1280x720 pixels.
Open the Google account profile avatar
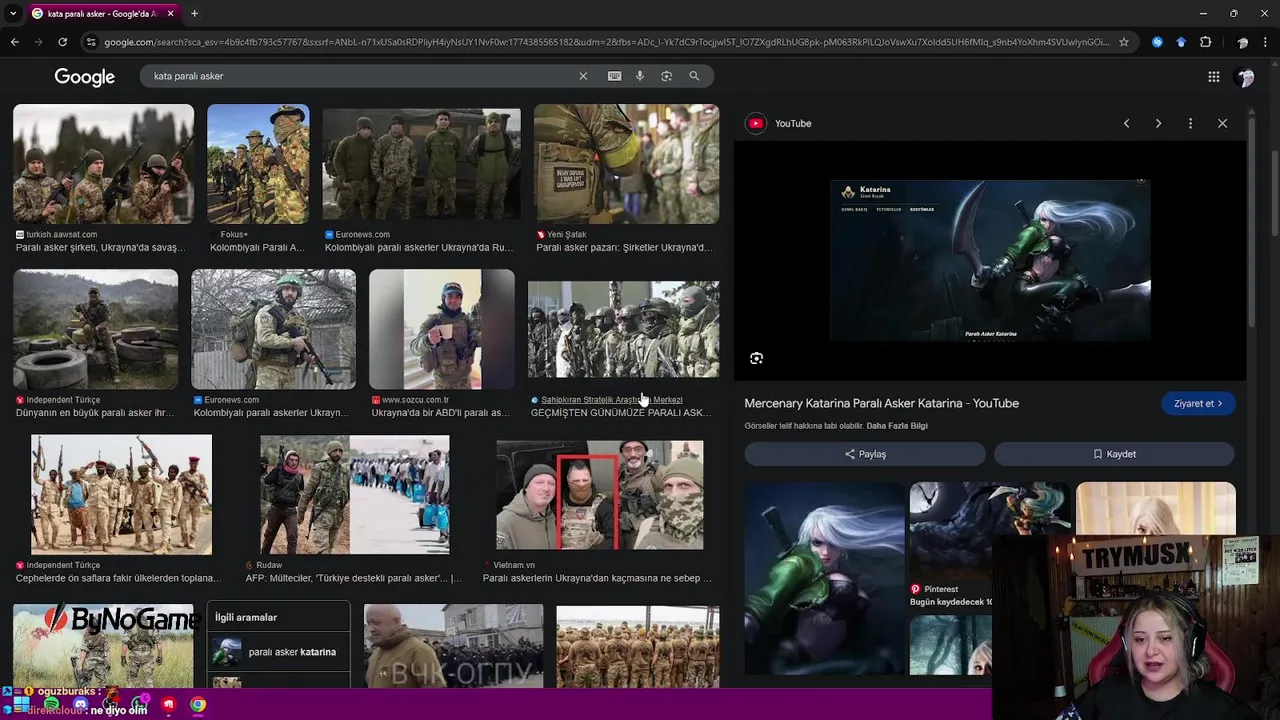(1245, 77)
